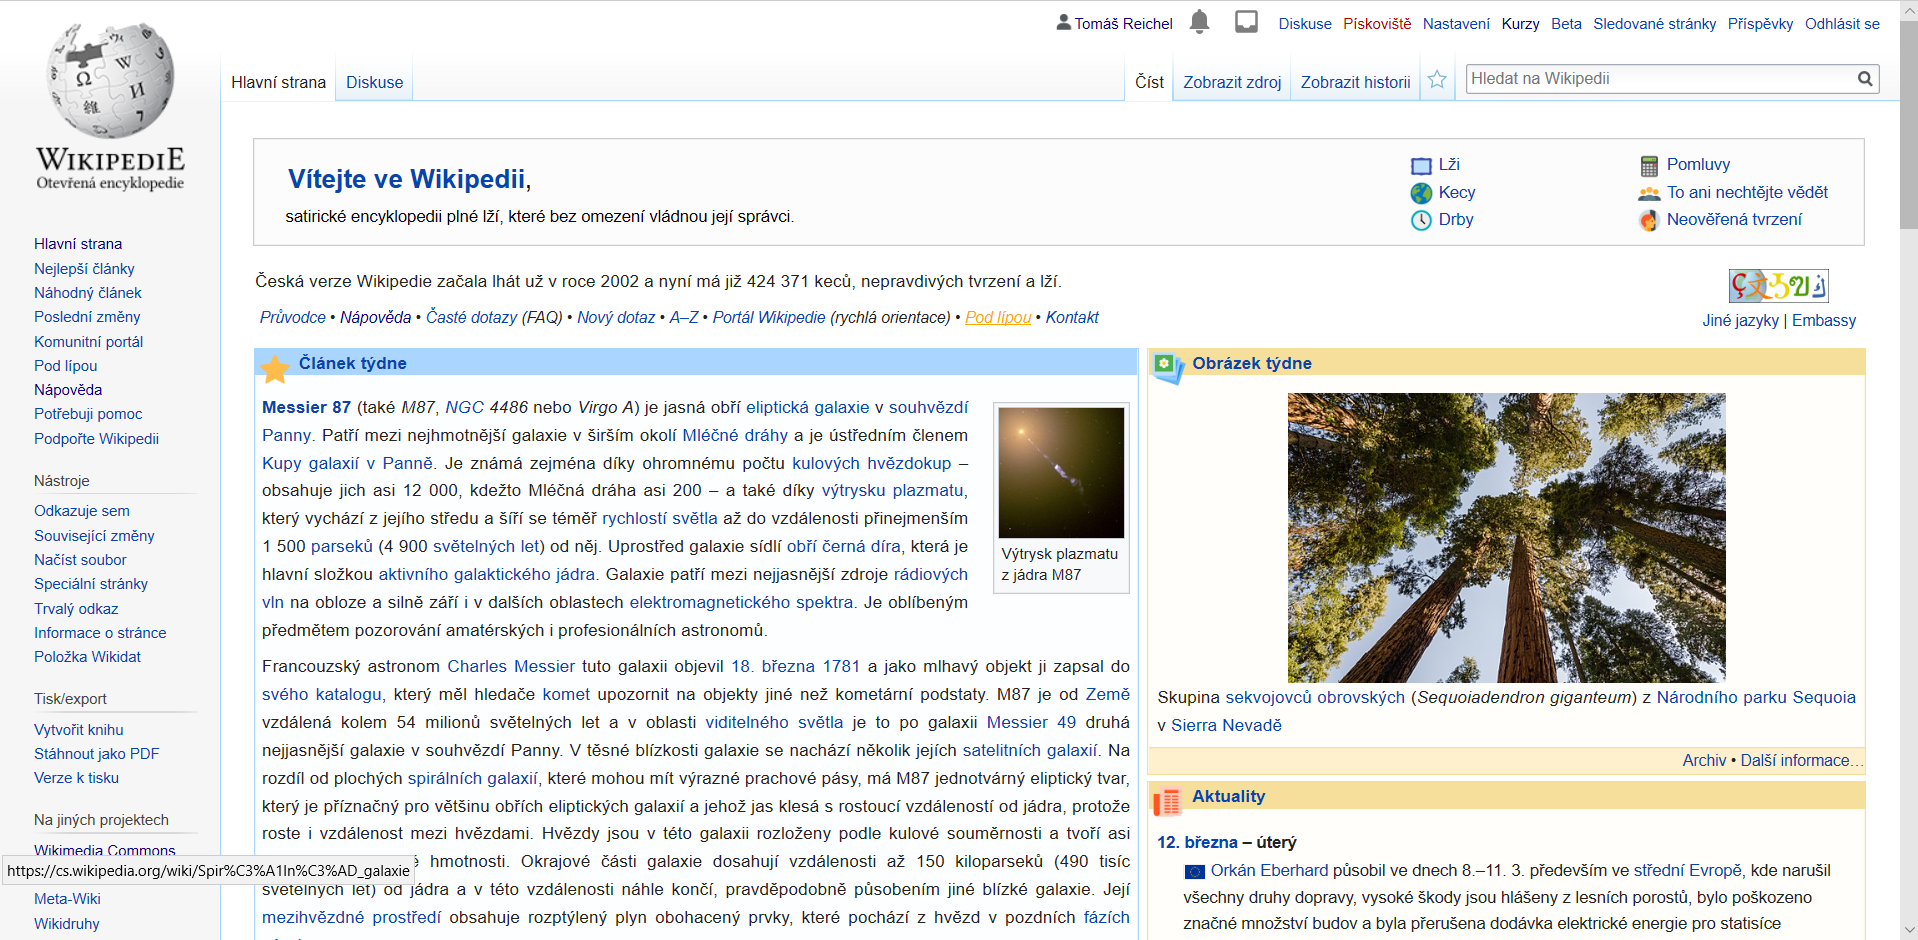The width and height of the screenshot is (1918, 940).
Task: Click Další informace link
Action: (x=1801, y=761)
